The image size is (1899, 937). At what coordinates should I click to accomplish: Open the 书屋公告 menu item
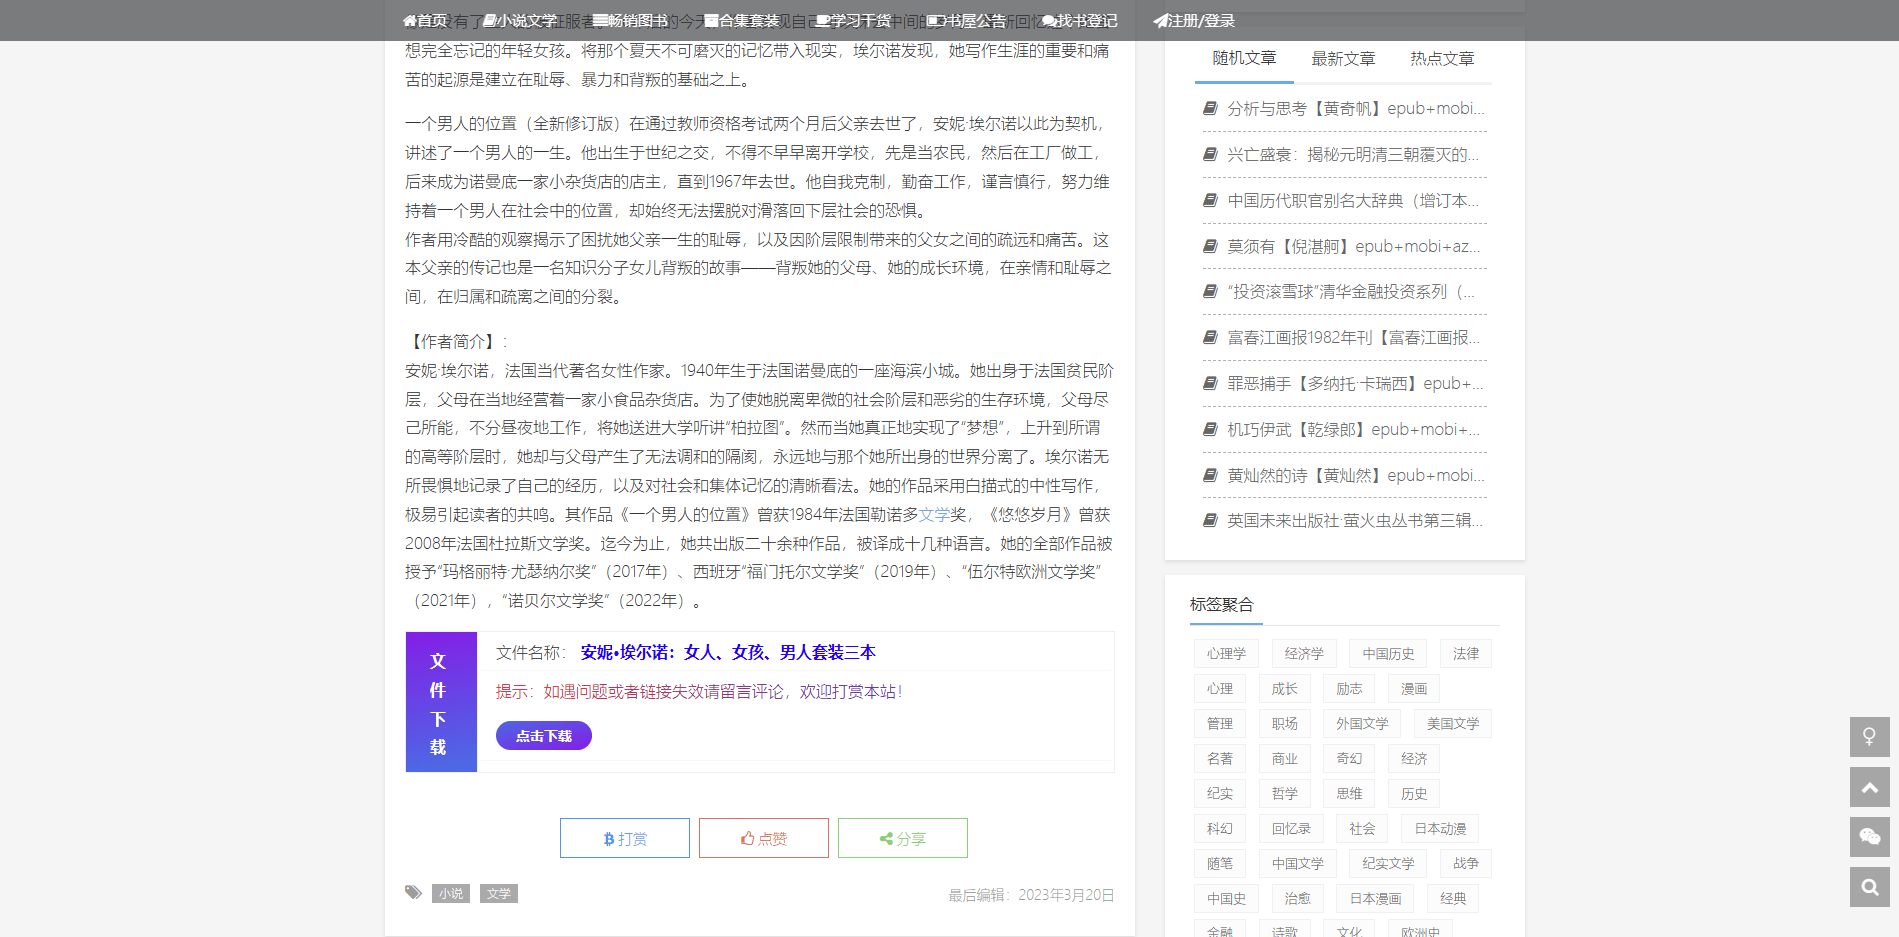click(x=966, y=20)
